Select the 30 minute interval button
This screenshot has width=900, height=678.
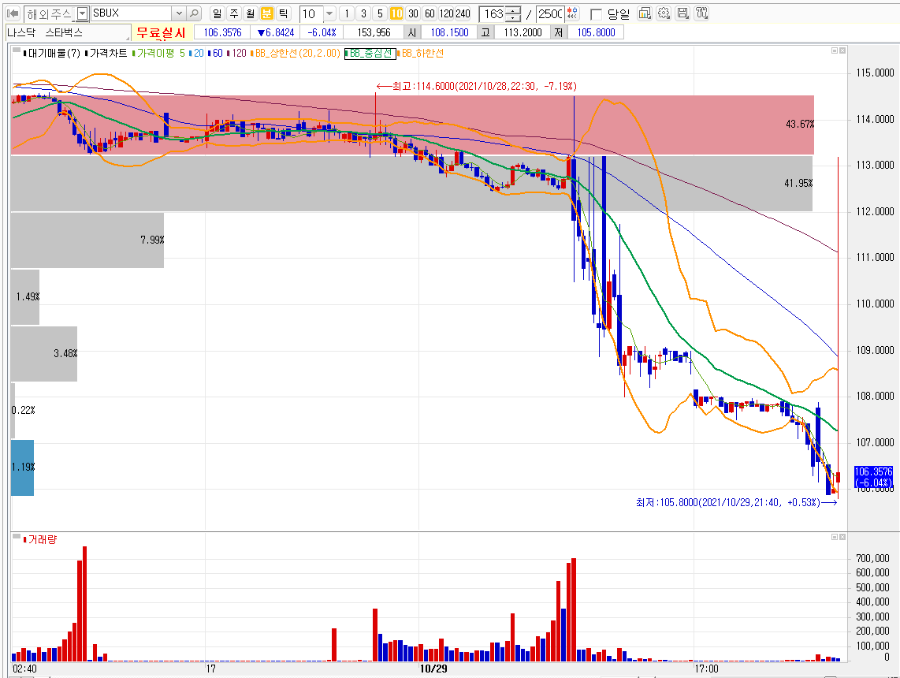413,13
